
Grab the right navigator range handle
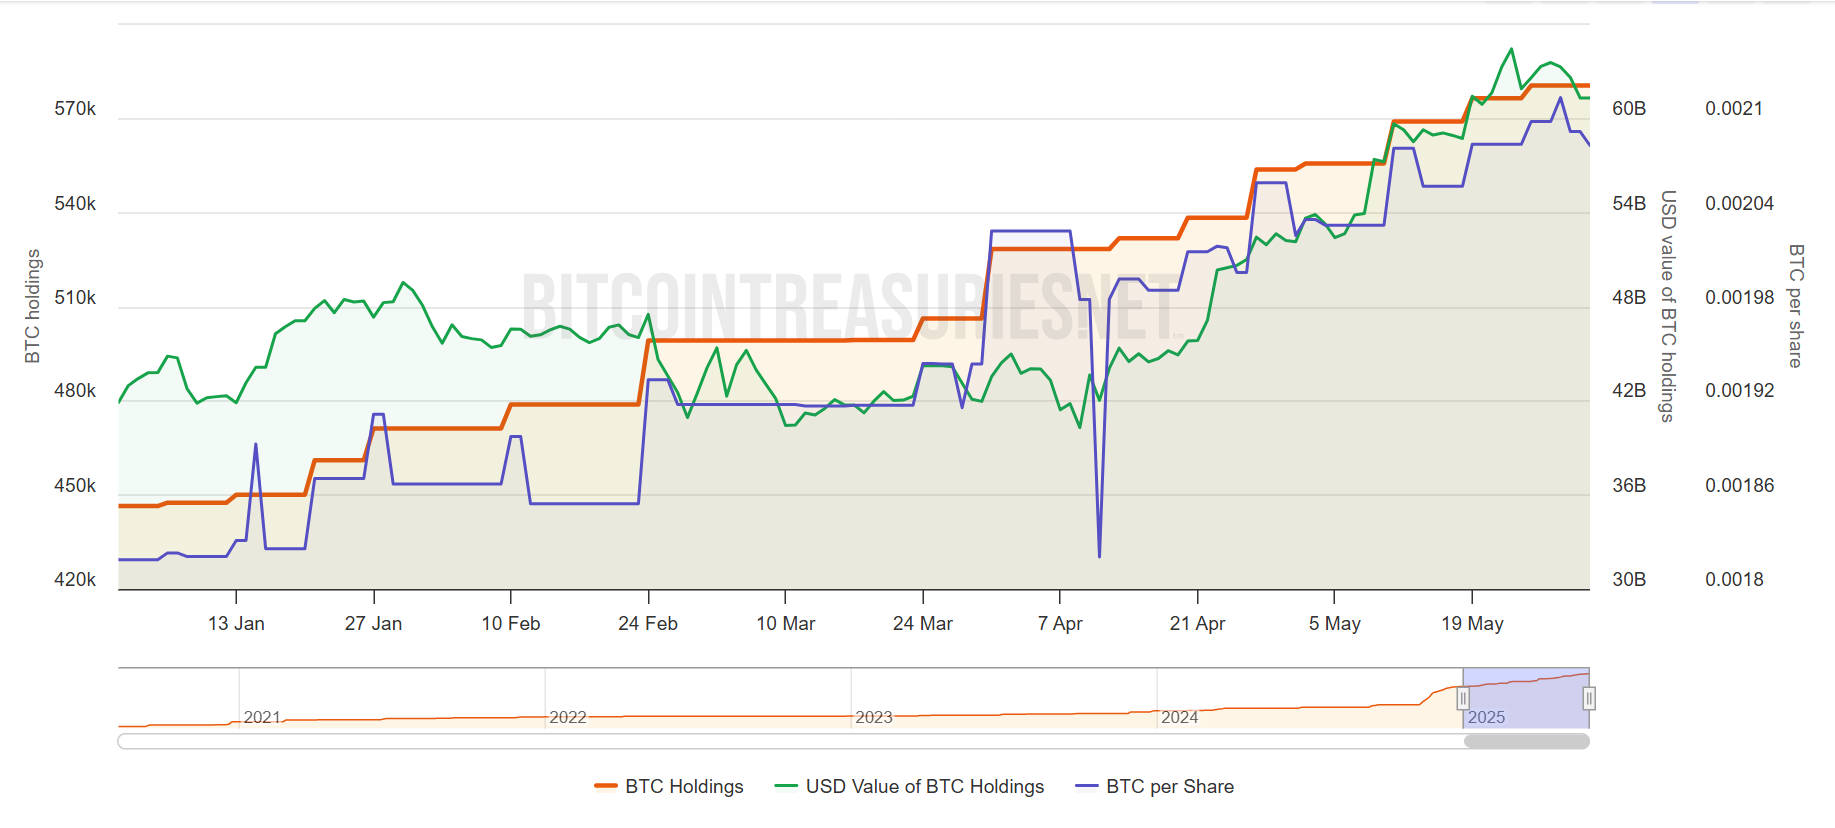(x=1589, y=698)
